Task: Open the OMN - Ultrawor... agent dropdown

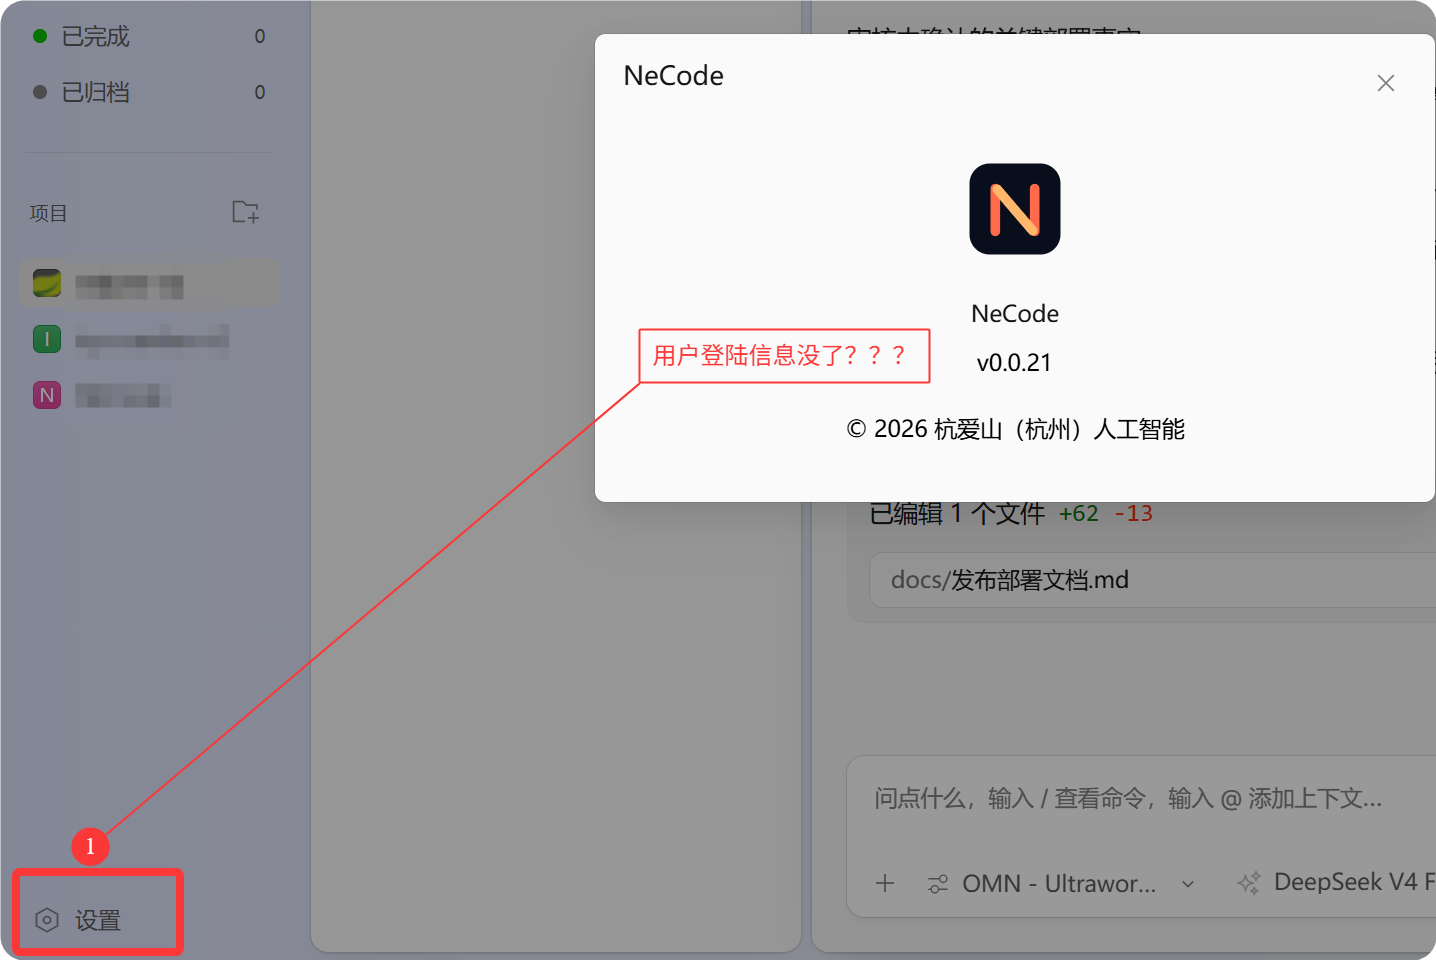Action: click(1061, 883)
